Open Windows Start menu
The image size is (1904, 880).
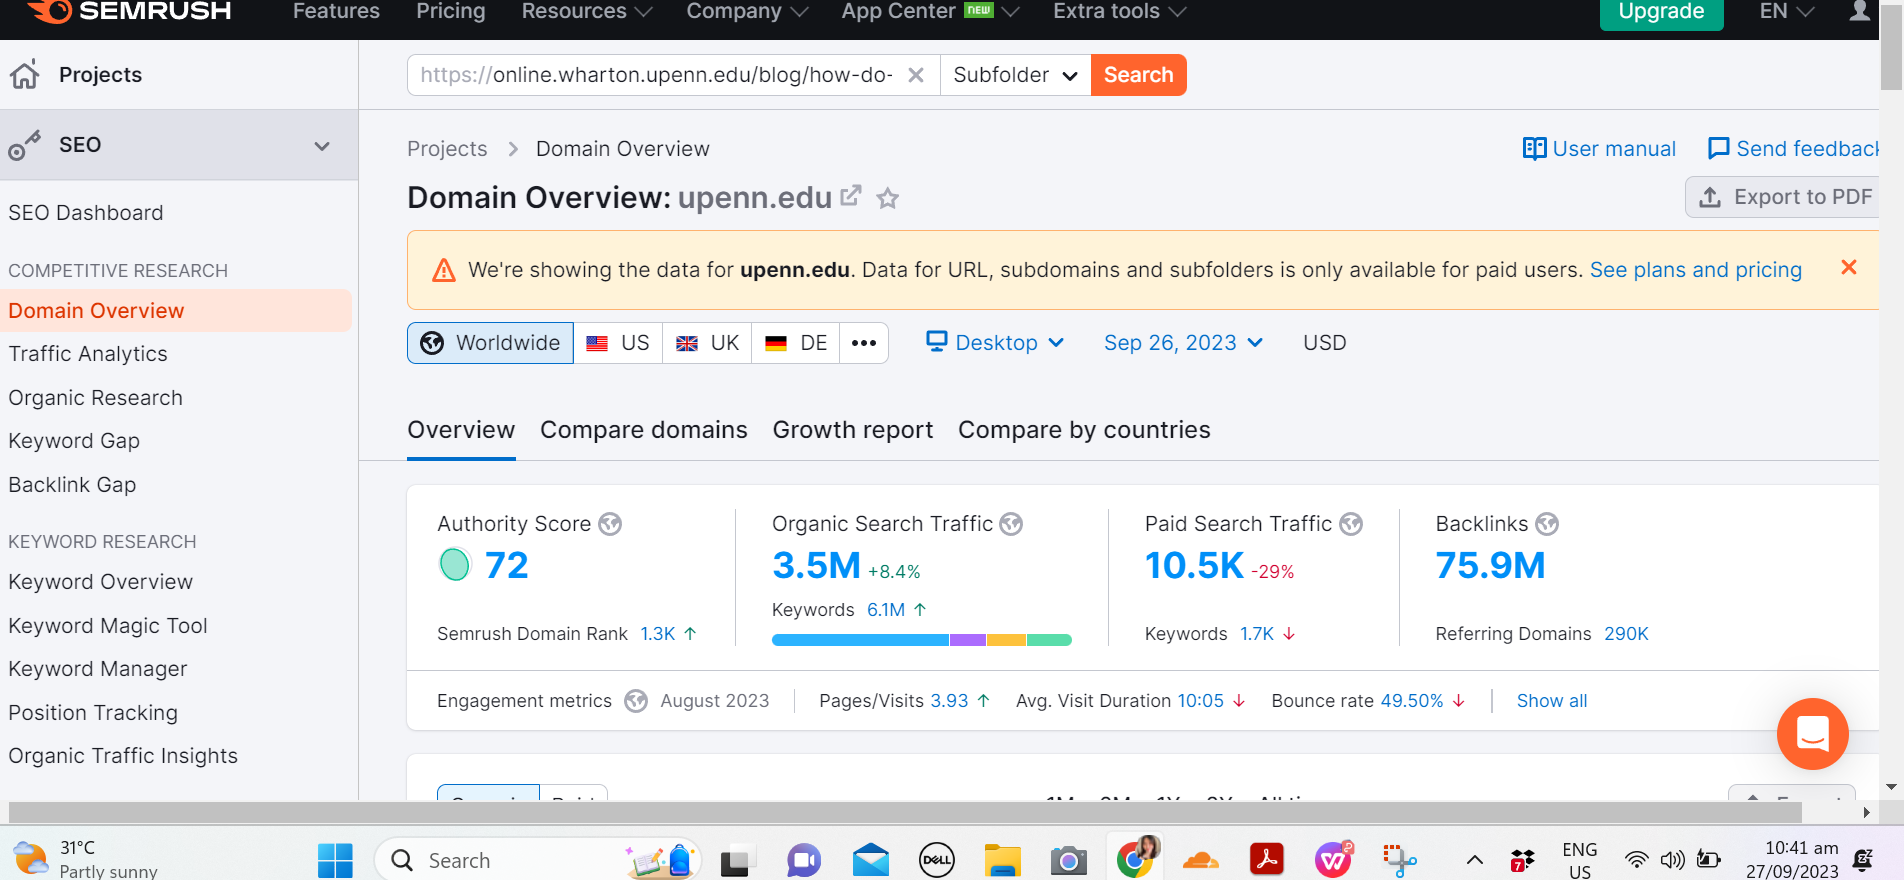(335, 860)
